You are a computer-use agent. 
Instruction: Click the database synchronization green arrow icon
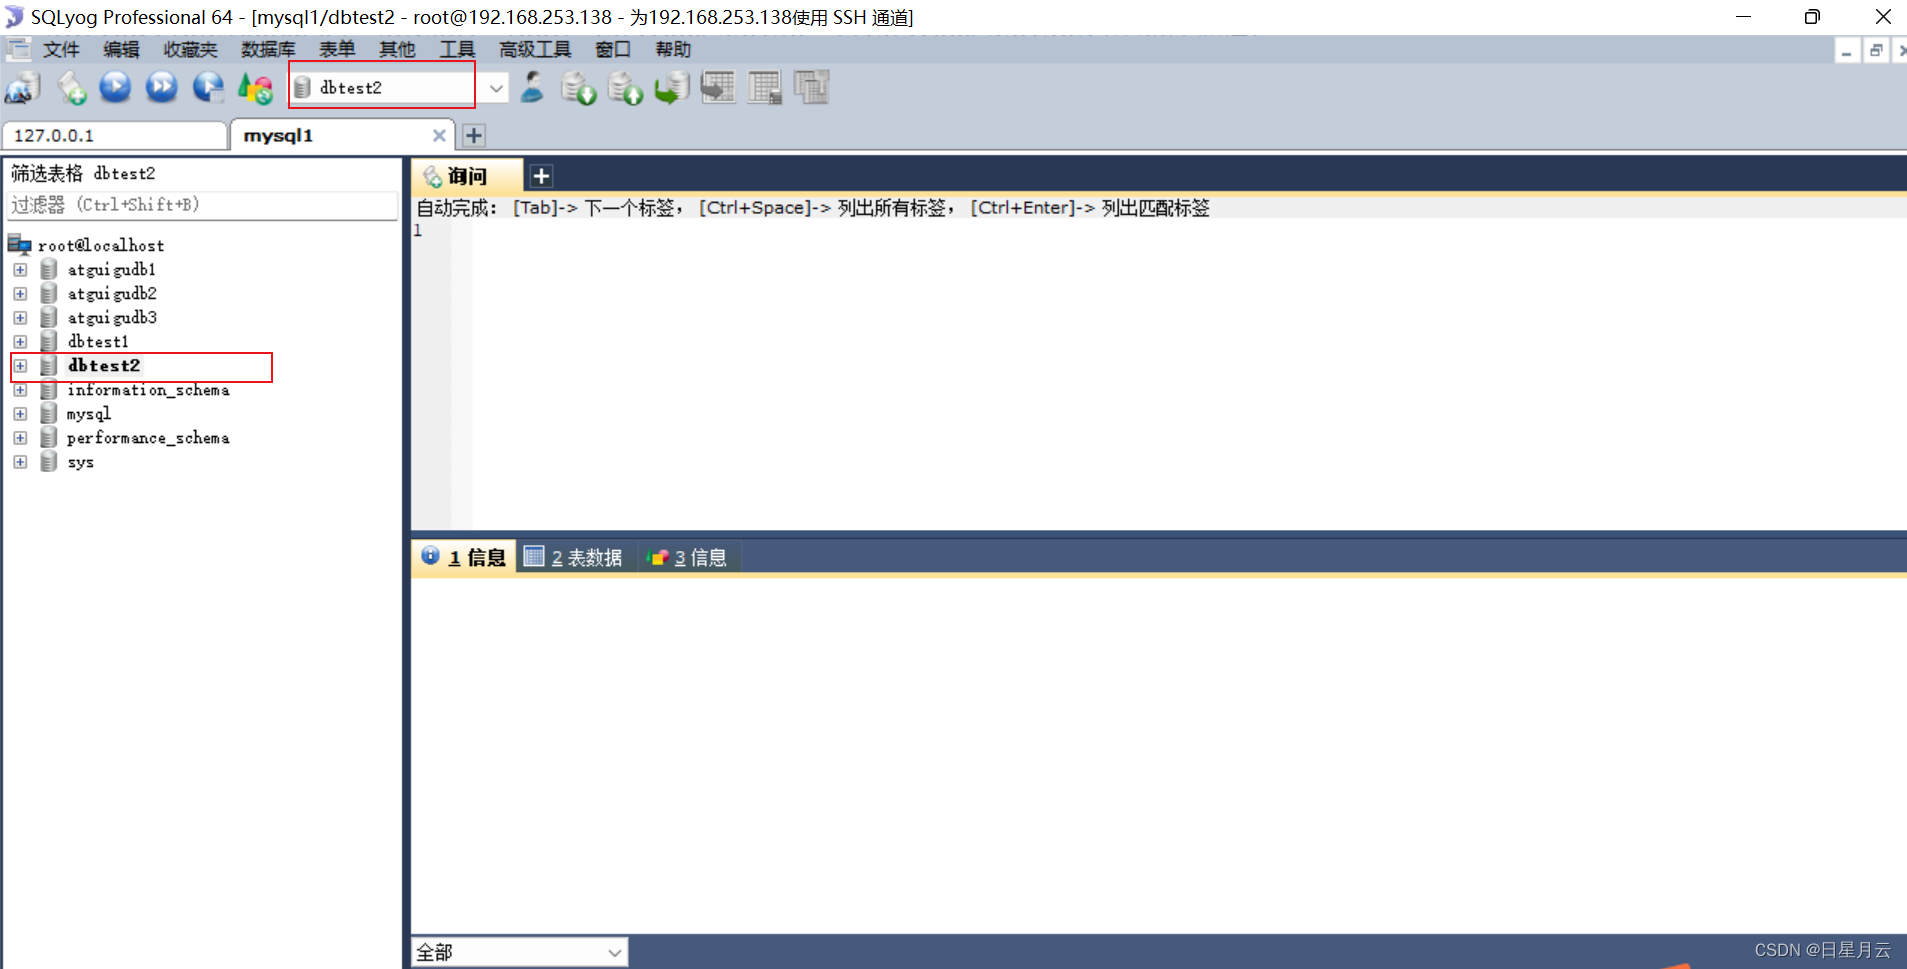(672, 88)
